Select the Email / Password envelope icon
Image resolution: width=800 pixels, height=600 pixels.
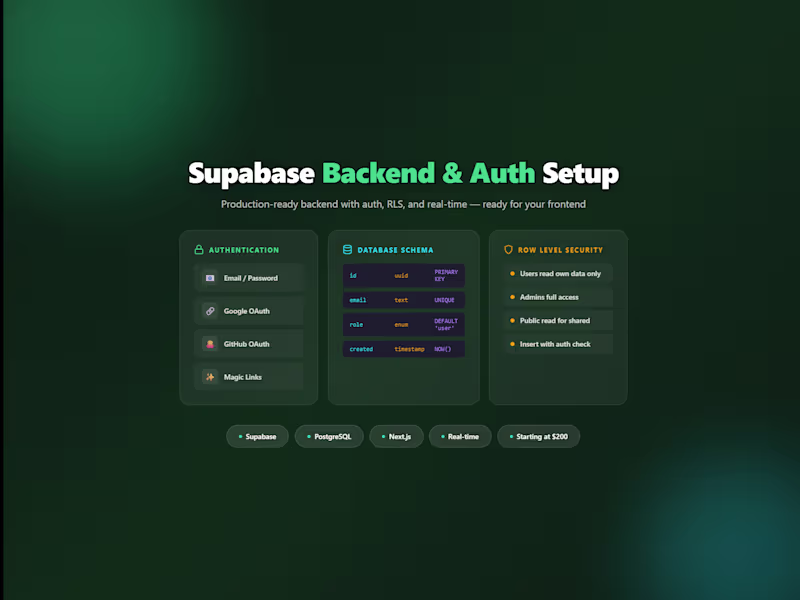click(209, 278)
